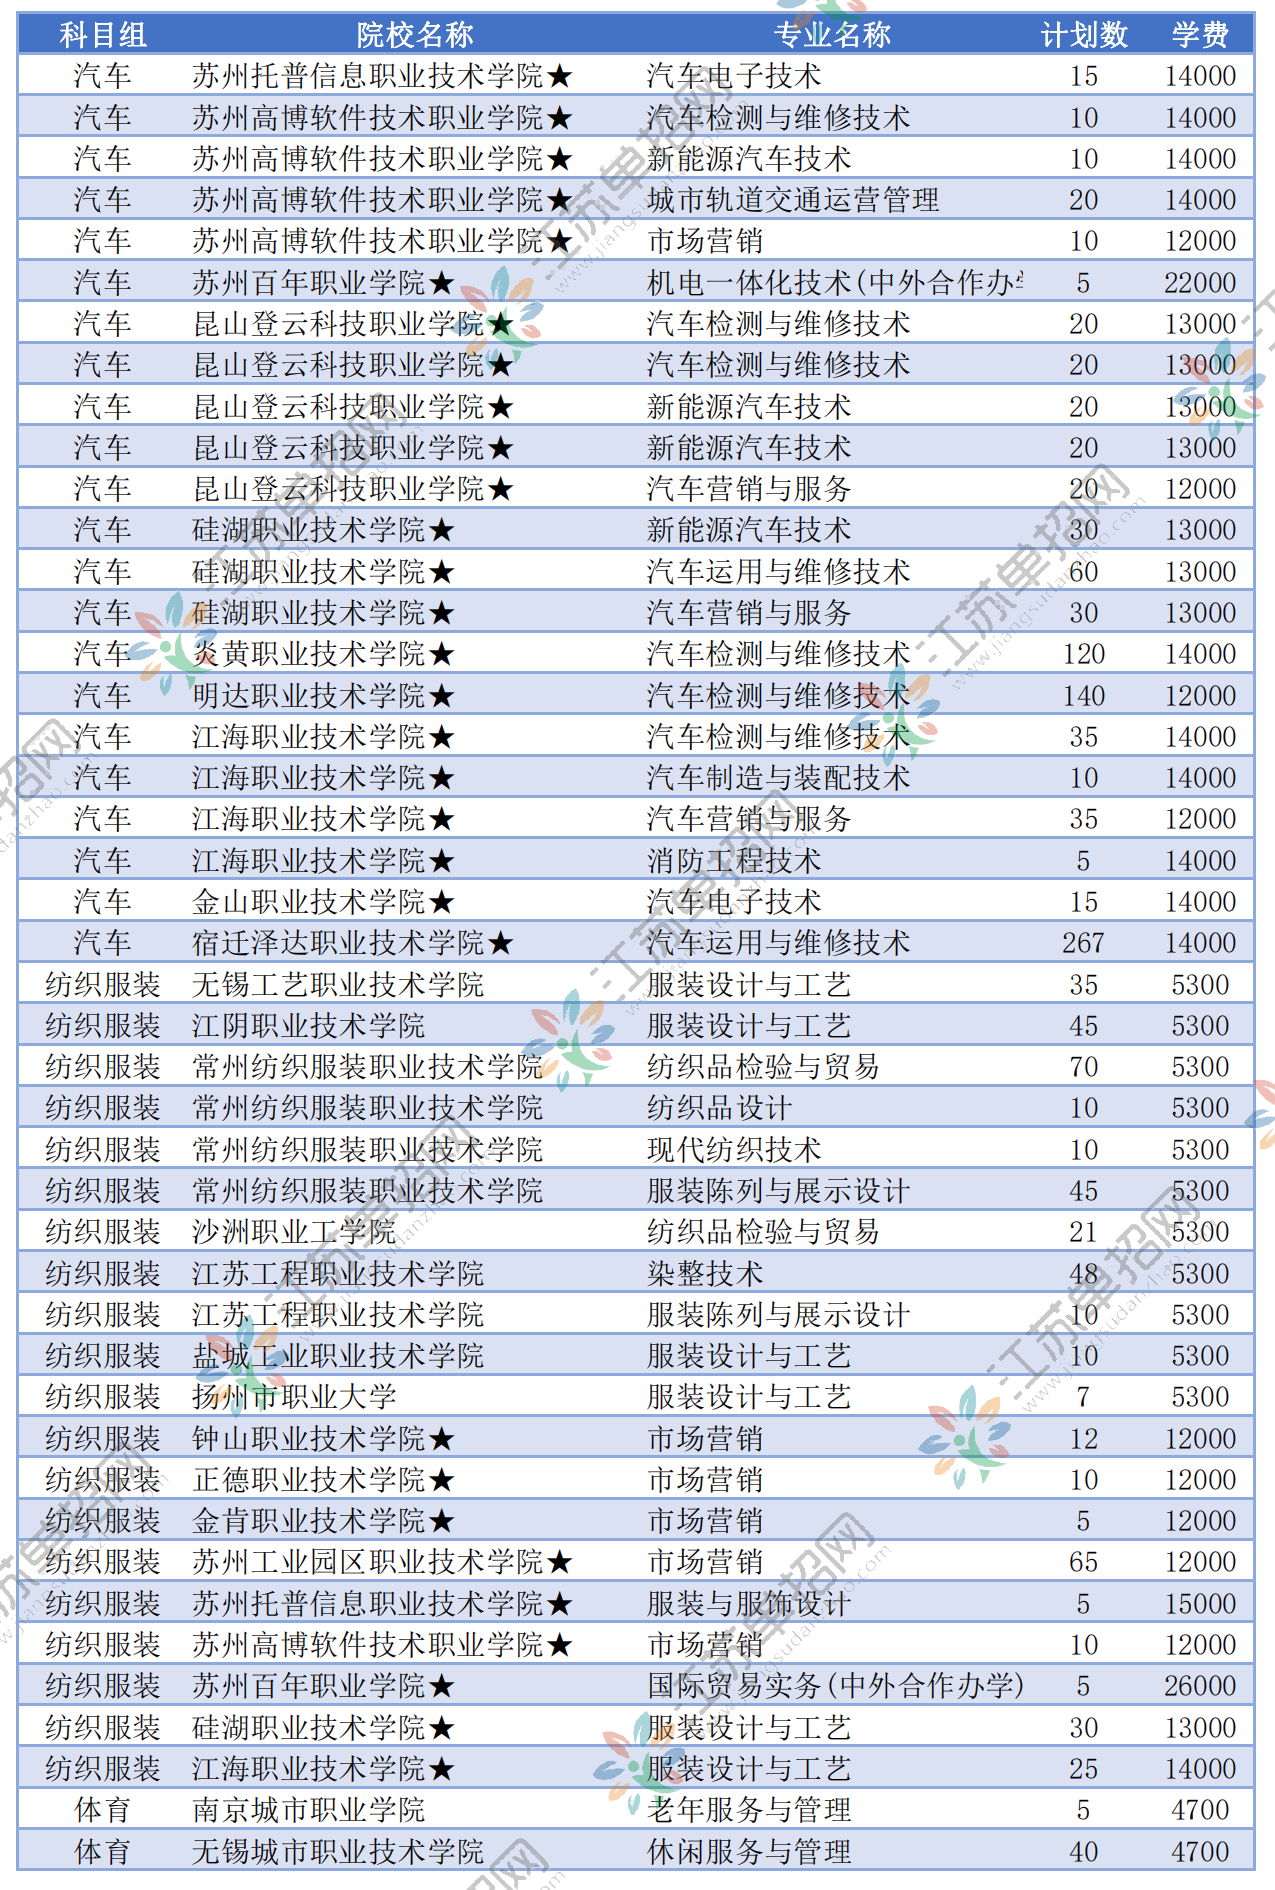
Task: Click 纺织服装 in 染整技术 row
Action: (x=103, y=1274)
